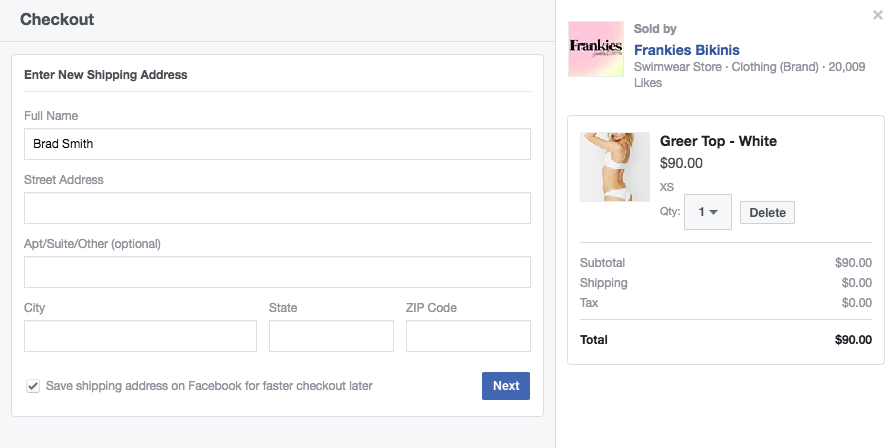The width and height of the screenshot is (896, 448).
Task: Click the Full Name field containing Brad Smith
Action: pos(277,144)
